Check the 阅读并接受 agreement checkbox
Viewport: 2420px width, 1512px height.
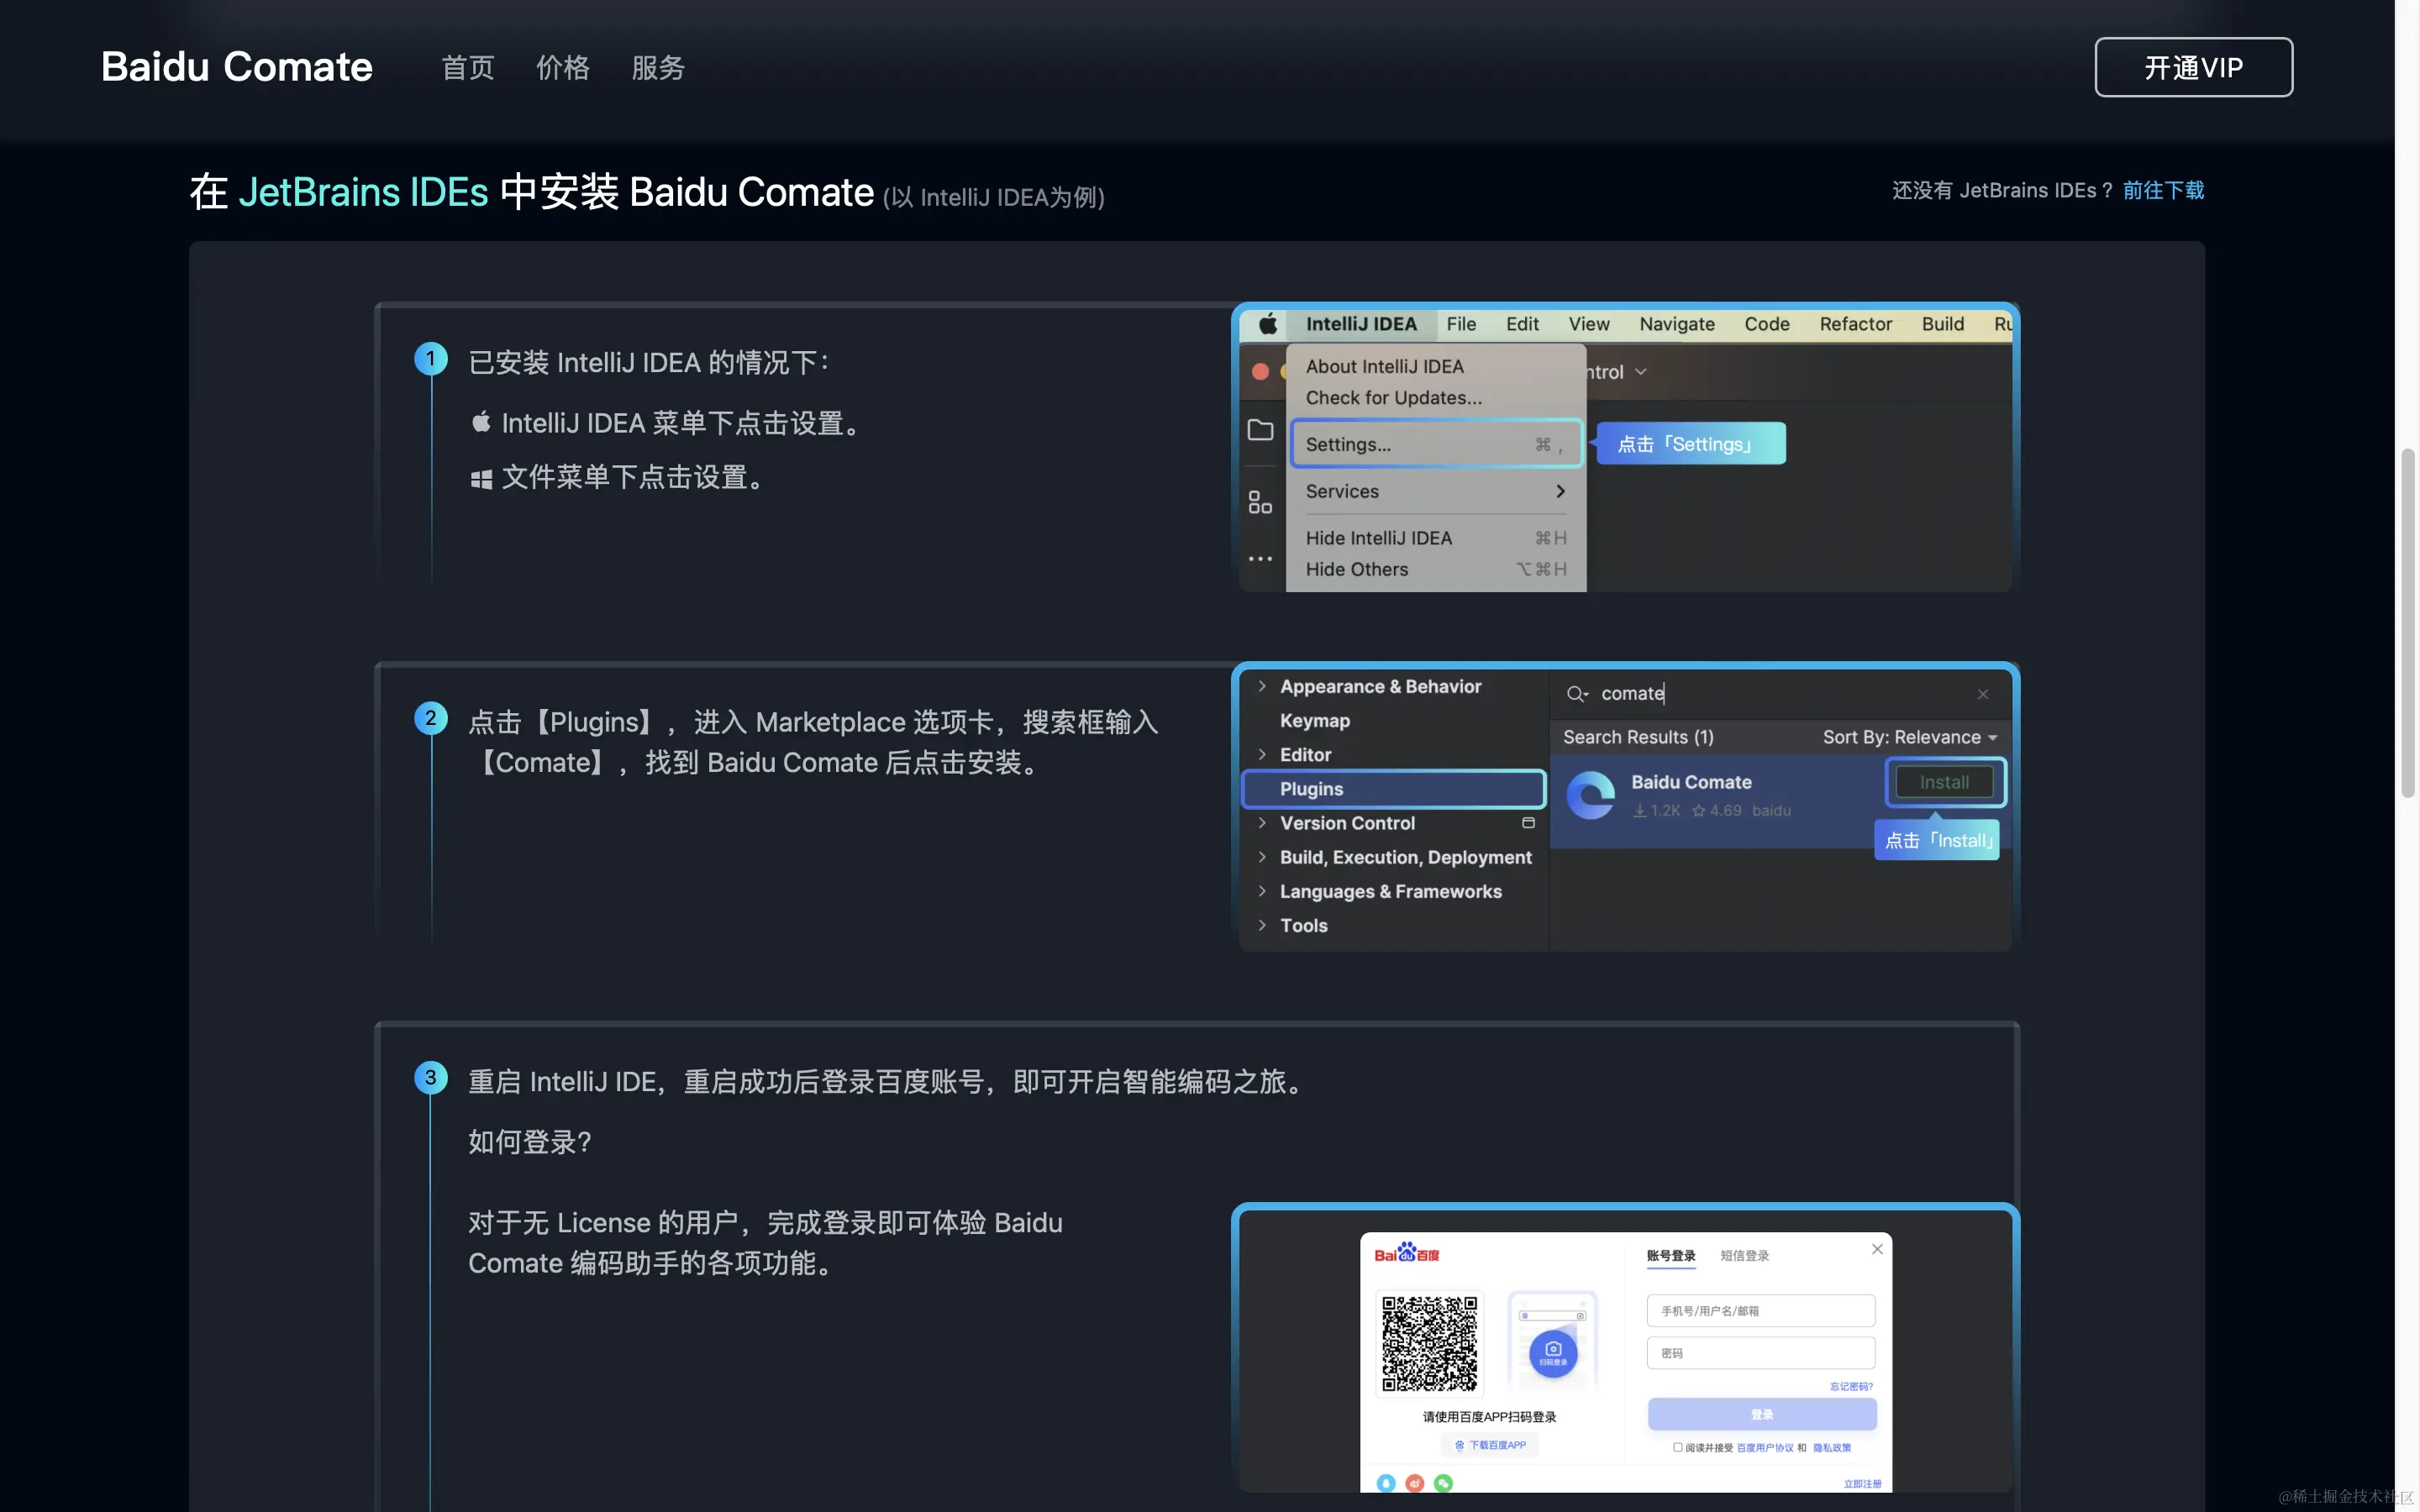1677,1447
